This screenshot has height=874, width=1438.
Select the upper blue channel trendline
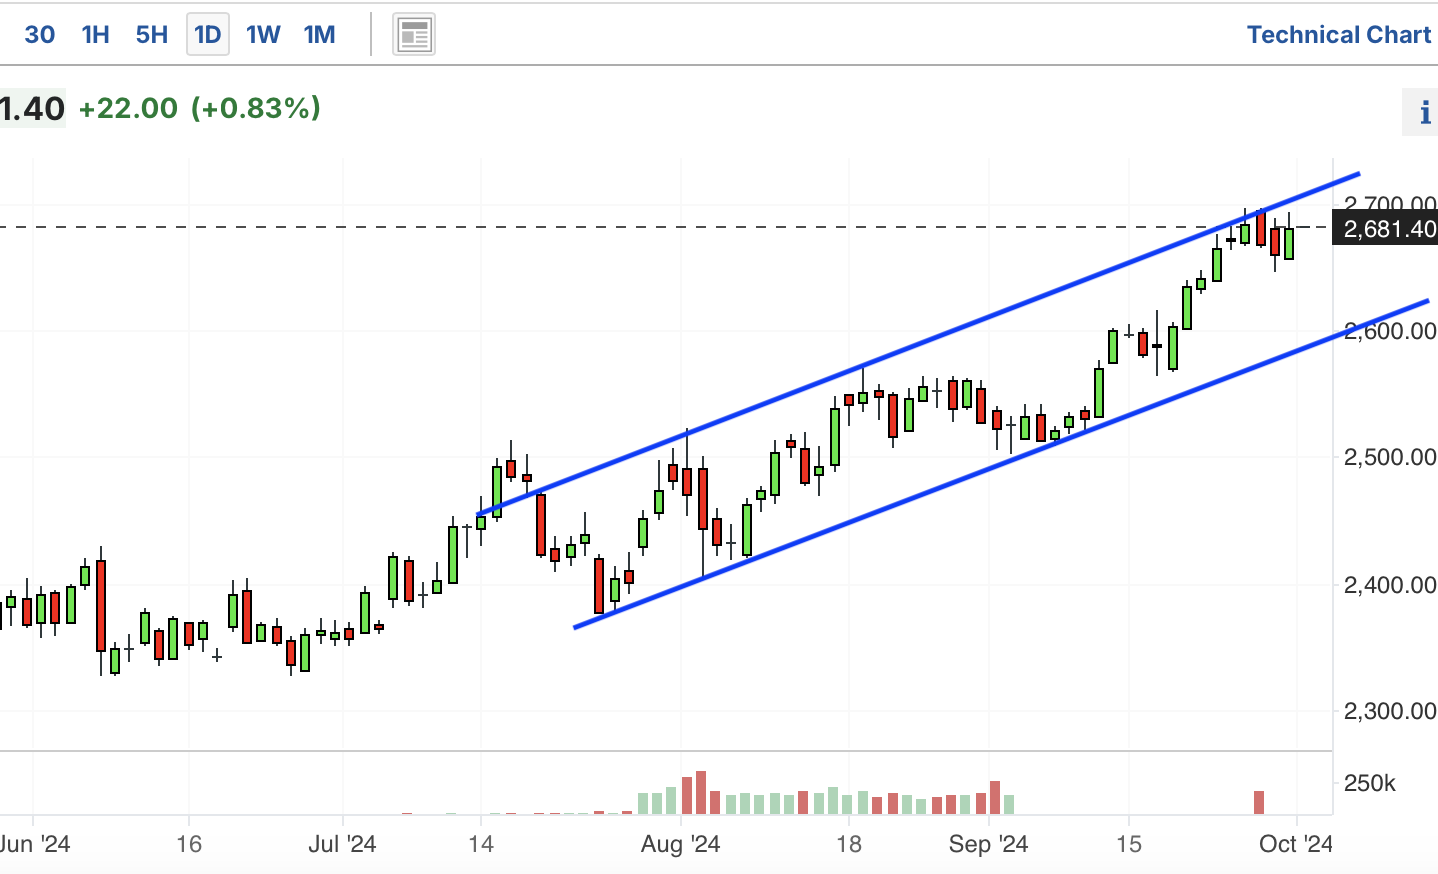[x=918, y=345]
